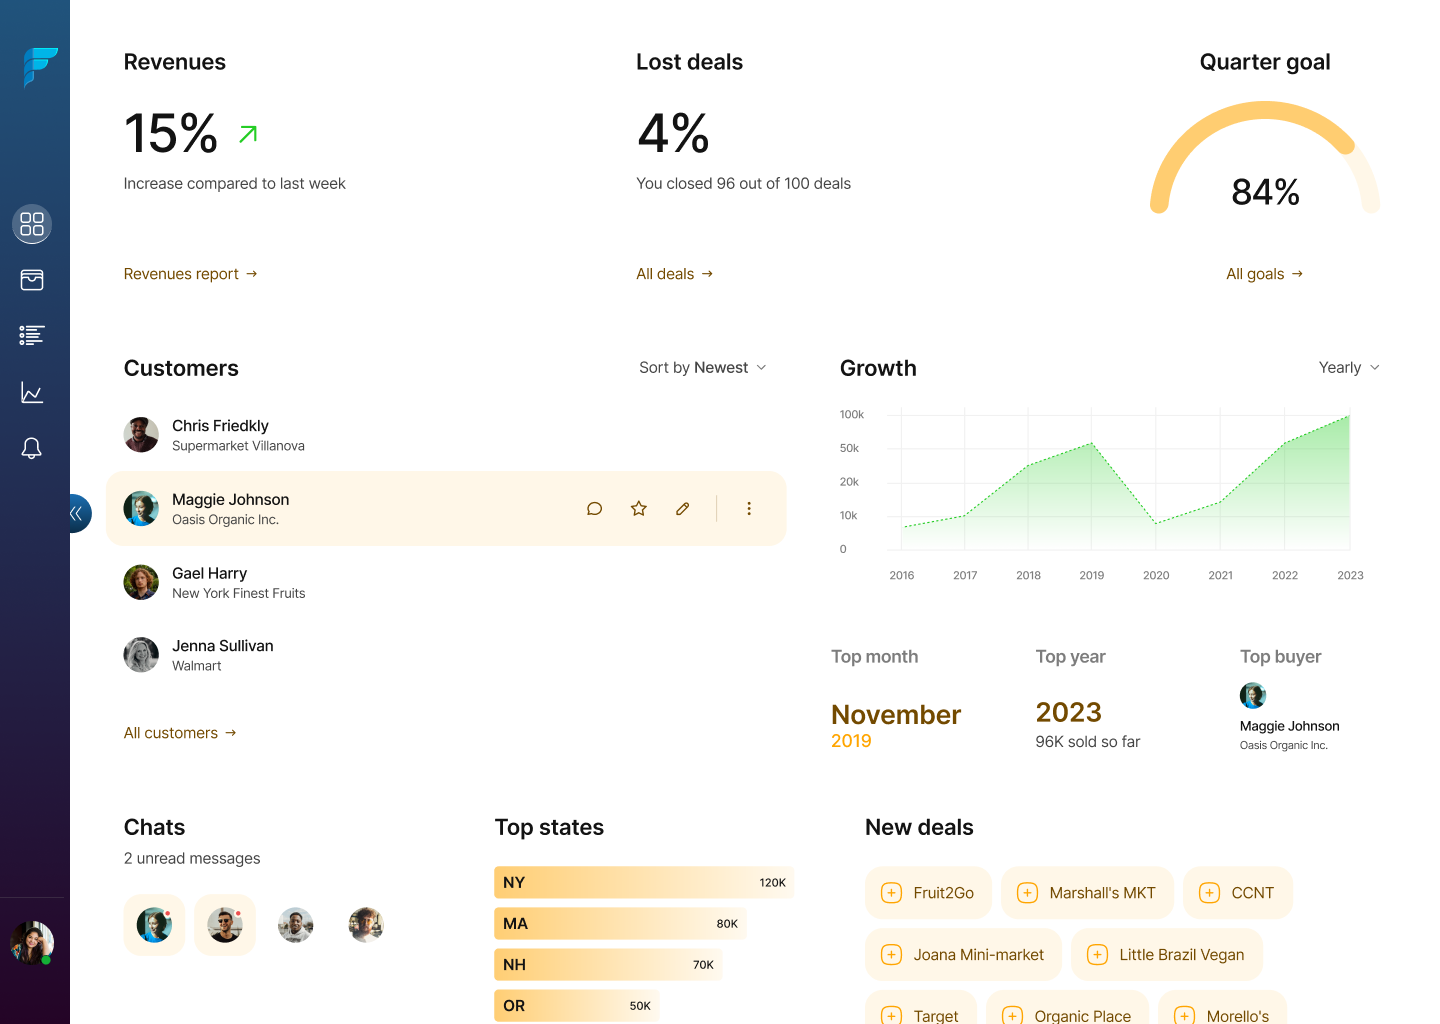Add the Fruit2Go new deal

928,893
